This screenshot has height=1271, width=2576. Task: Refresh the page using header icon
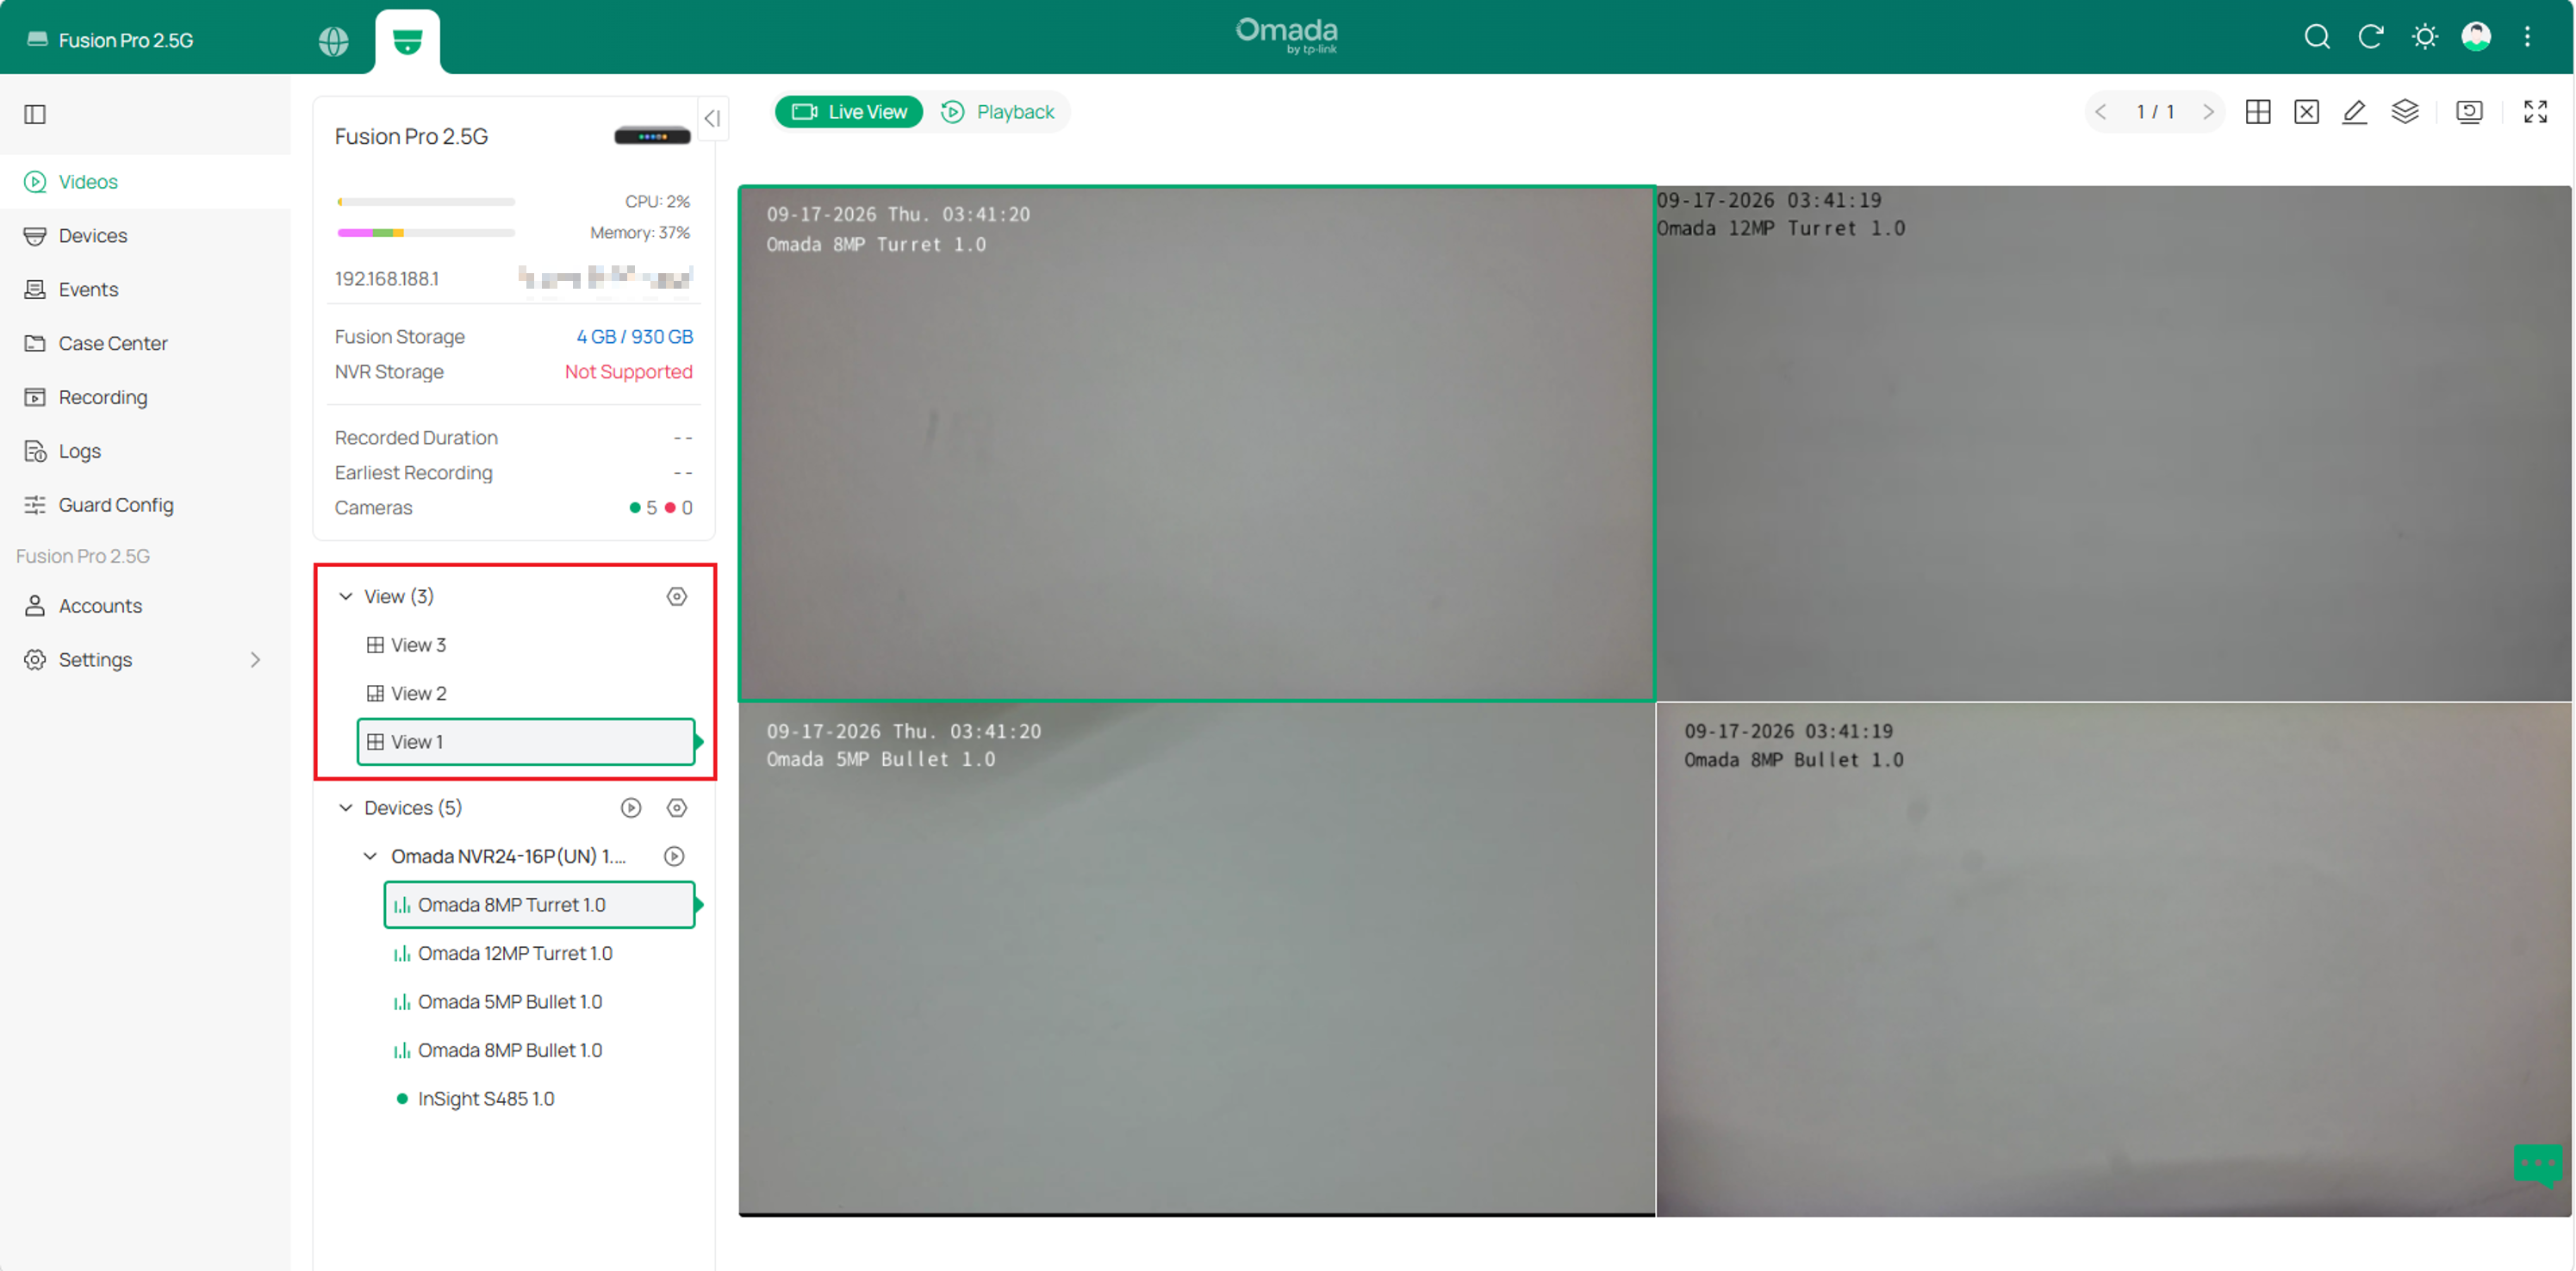coord(2370,37)
